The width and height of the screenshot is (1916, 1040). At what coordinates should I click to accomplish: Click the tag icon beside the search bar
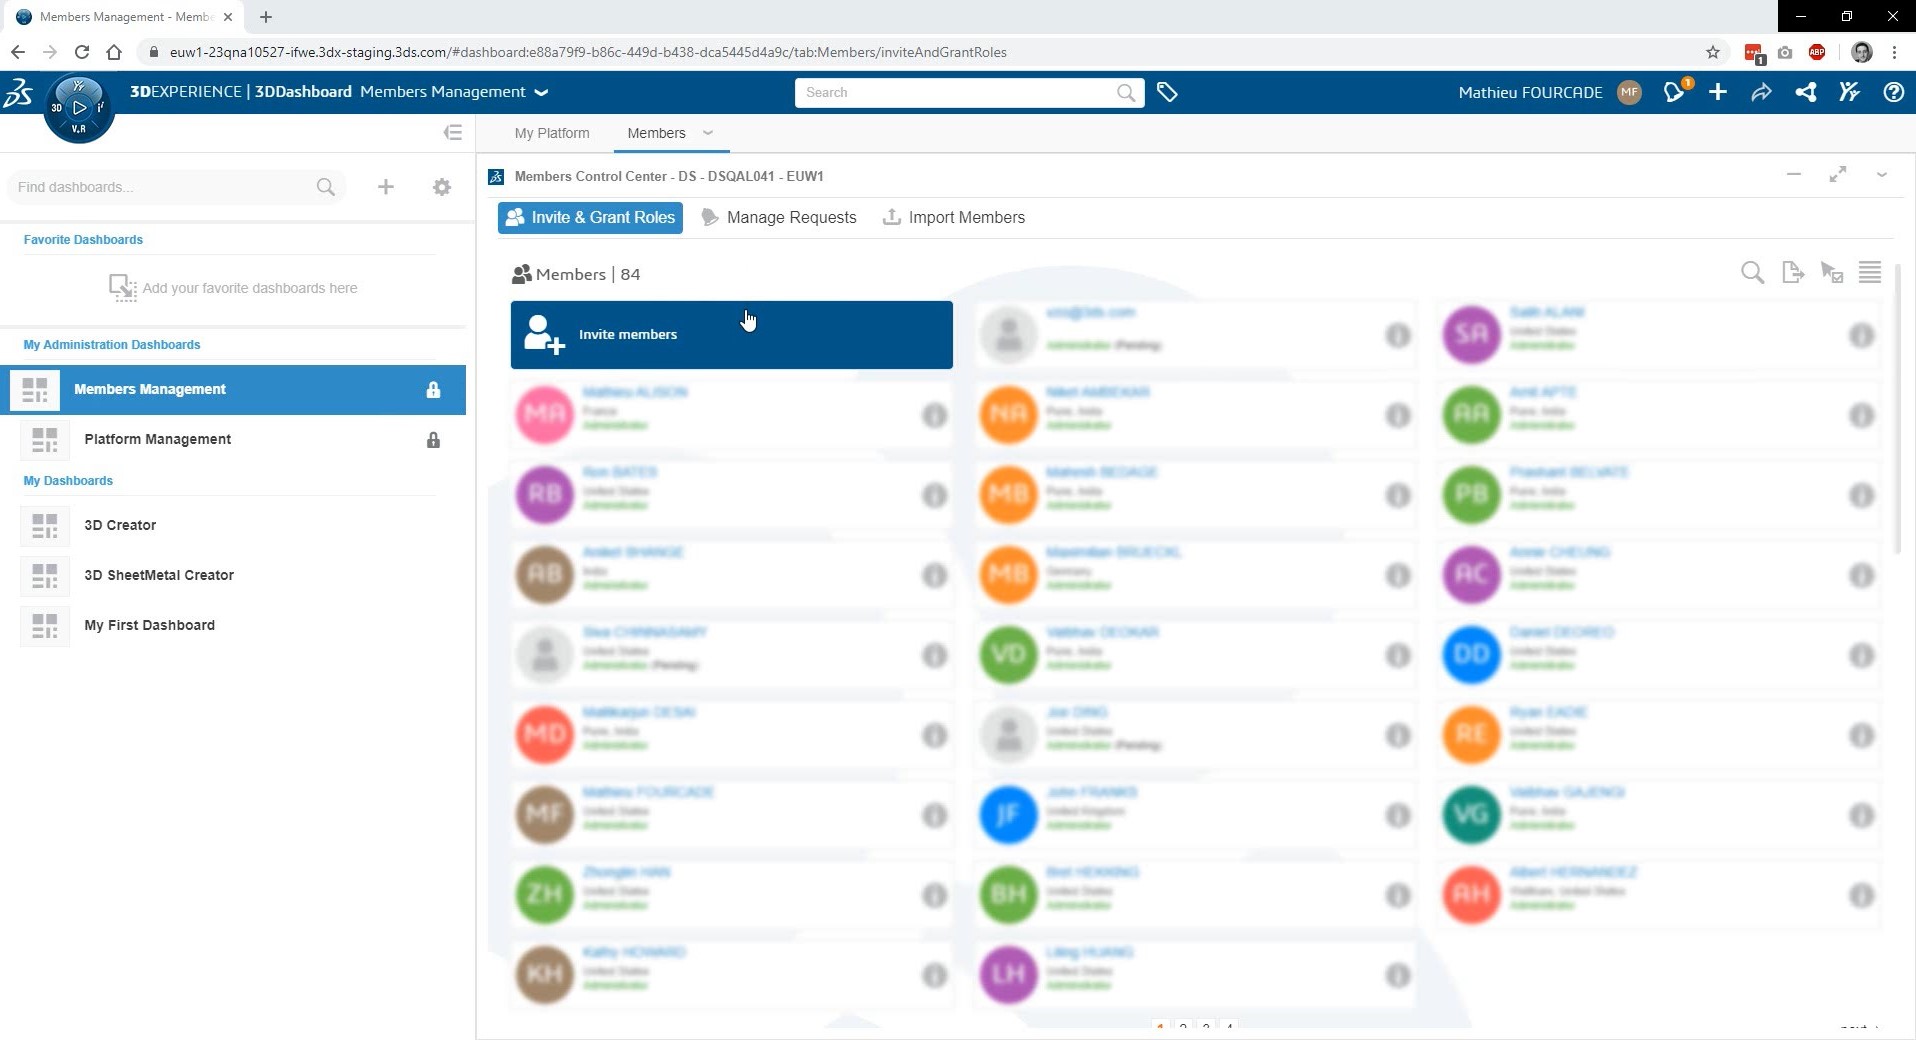(1167, 92)
